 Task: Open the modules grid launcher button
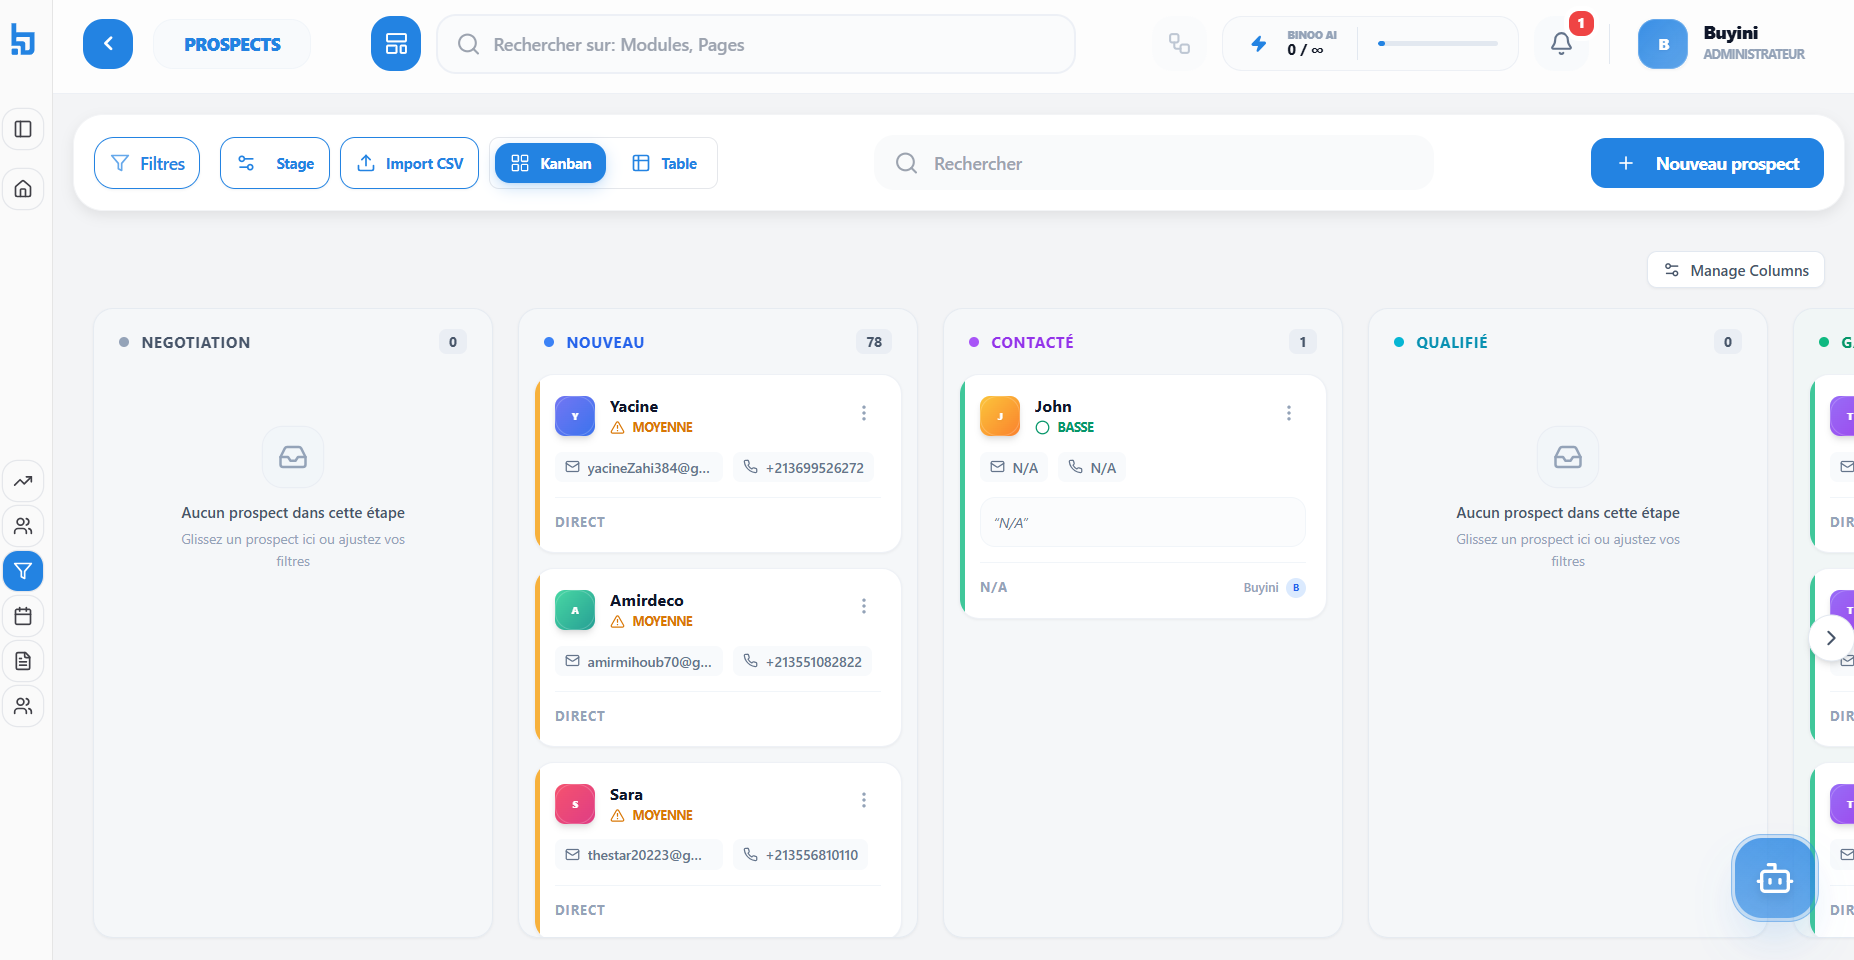[396, 44]
